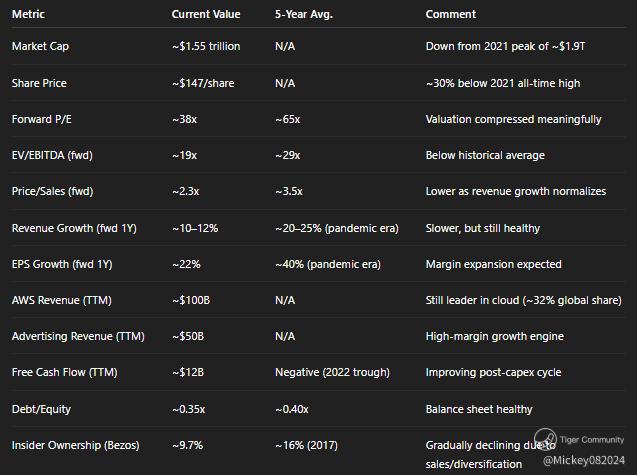Select the Debt/Equity row label

(41, 409)
